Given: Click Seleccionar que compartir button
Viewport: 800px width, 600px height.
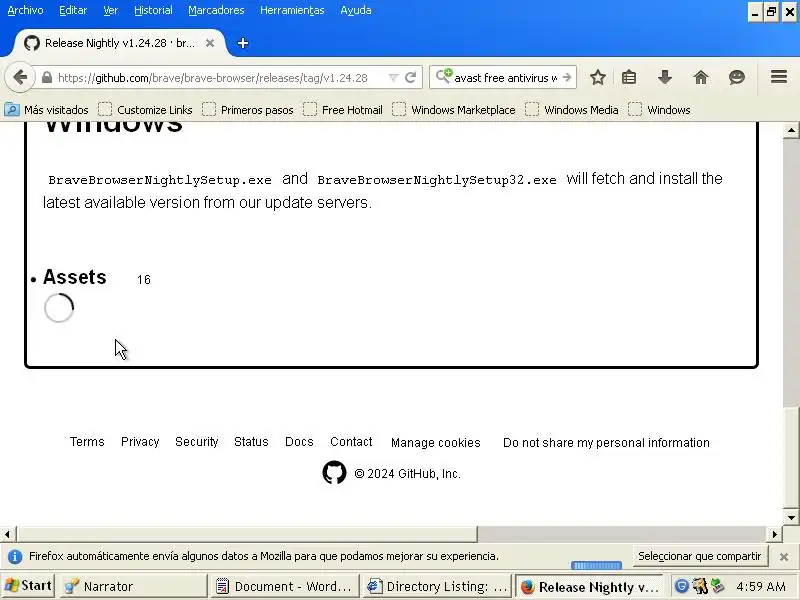Looking at the screenshot, I should click(700, 556).
